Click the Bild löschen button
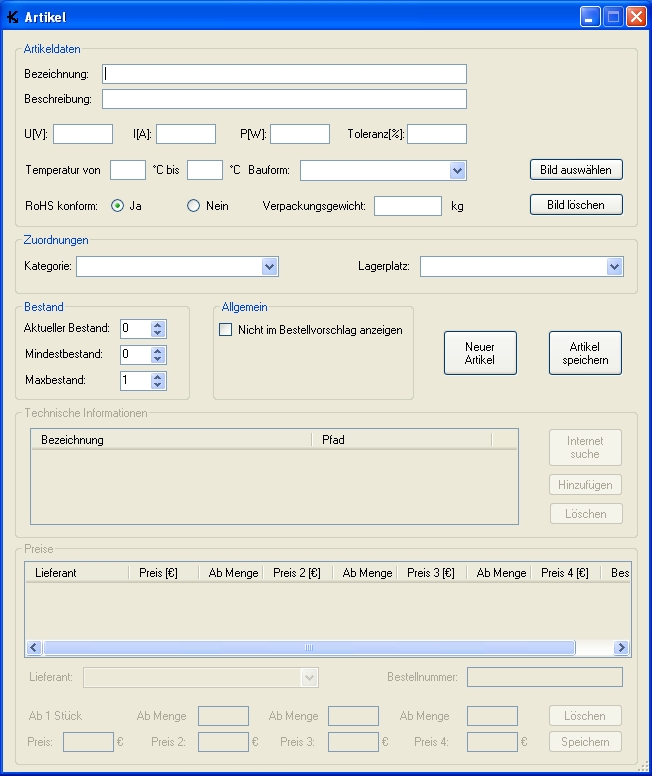This screenshot has height=776, width=652. click(x=576, y=205)
